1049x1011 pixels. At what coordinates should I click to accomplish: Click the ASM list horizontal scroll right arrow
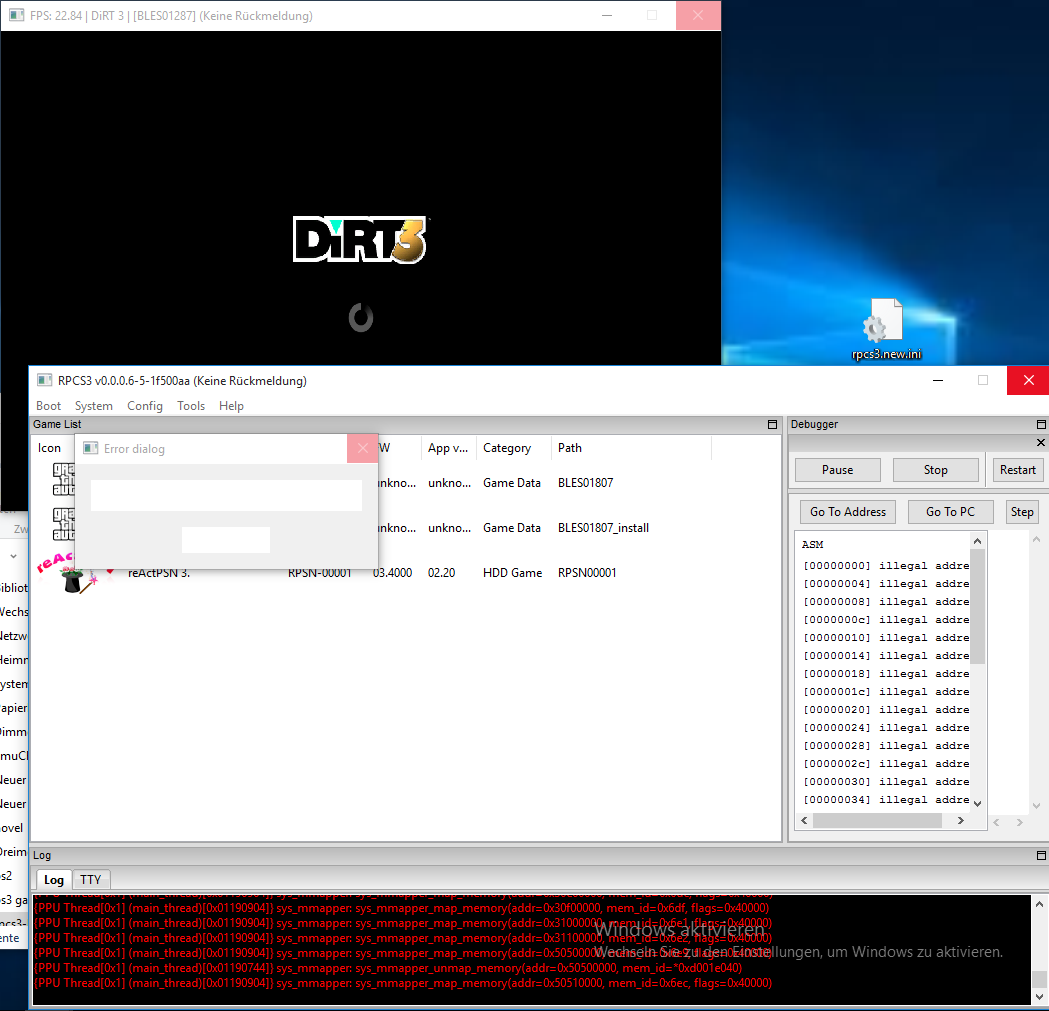[x=960, y=821]
